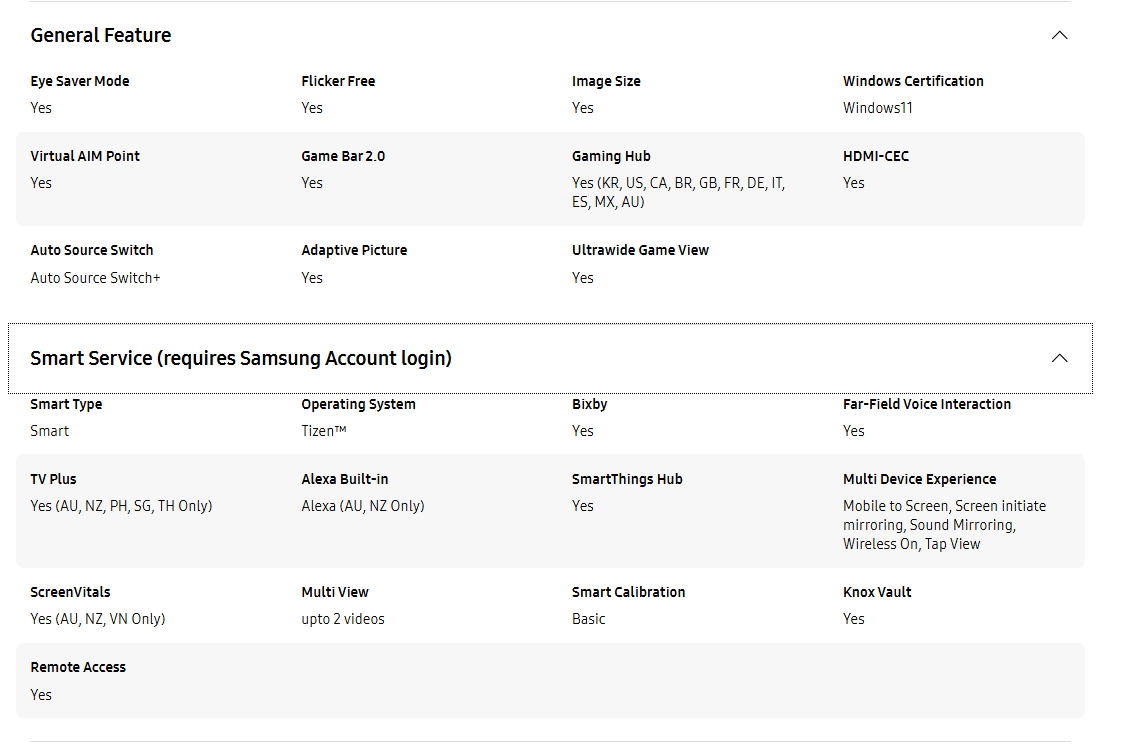The width and height of the screenshot is (1128, 744).
Task: Select the Alexa Built-in label
Action: pyautogui.click(x=345, y=479)
